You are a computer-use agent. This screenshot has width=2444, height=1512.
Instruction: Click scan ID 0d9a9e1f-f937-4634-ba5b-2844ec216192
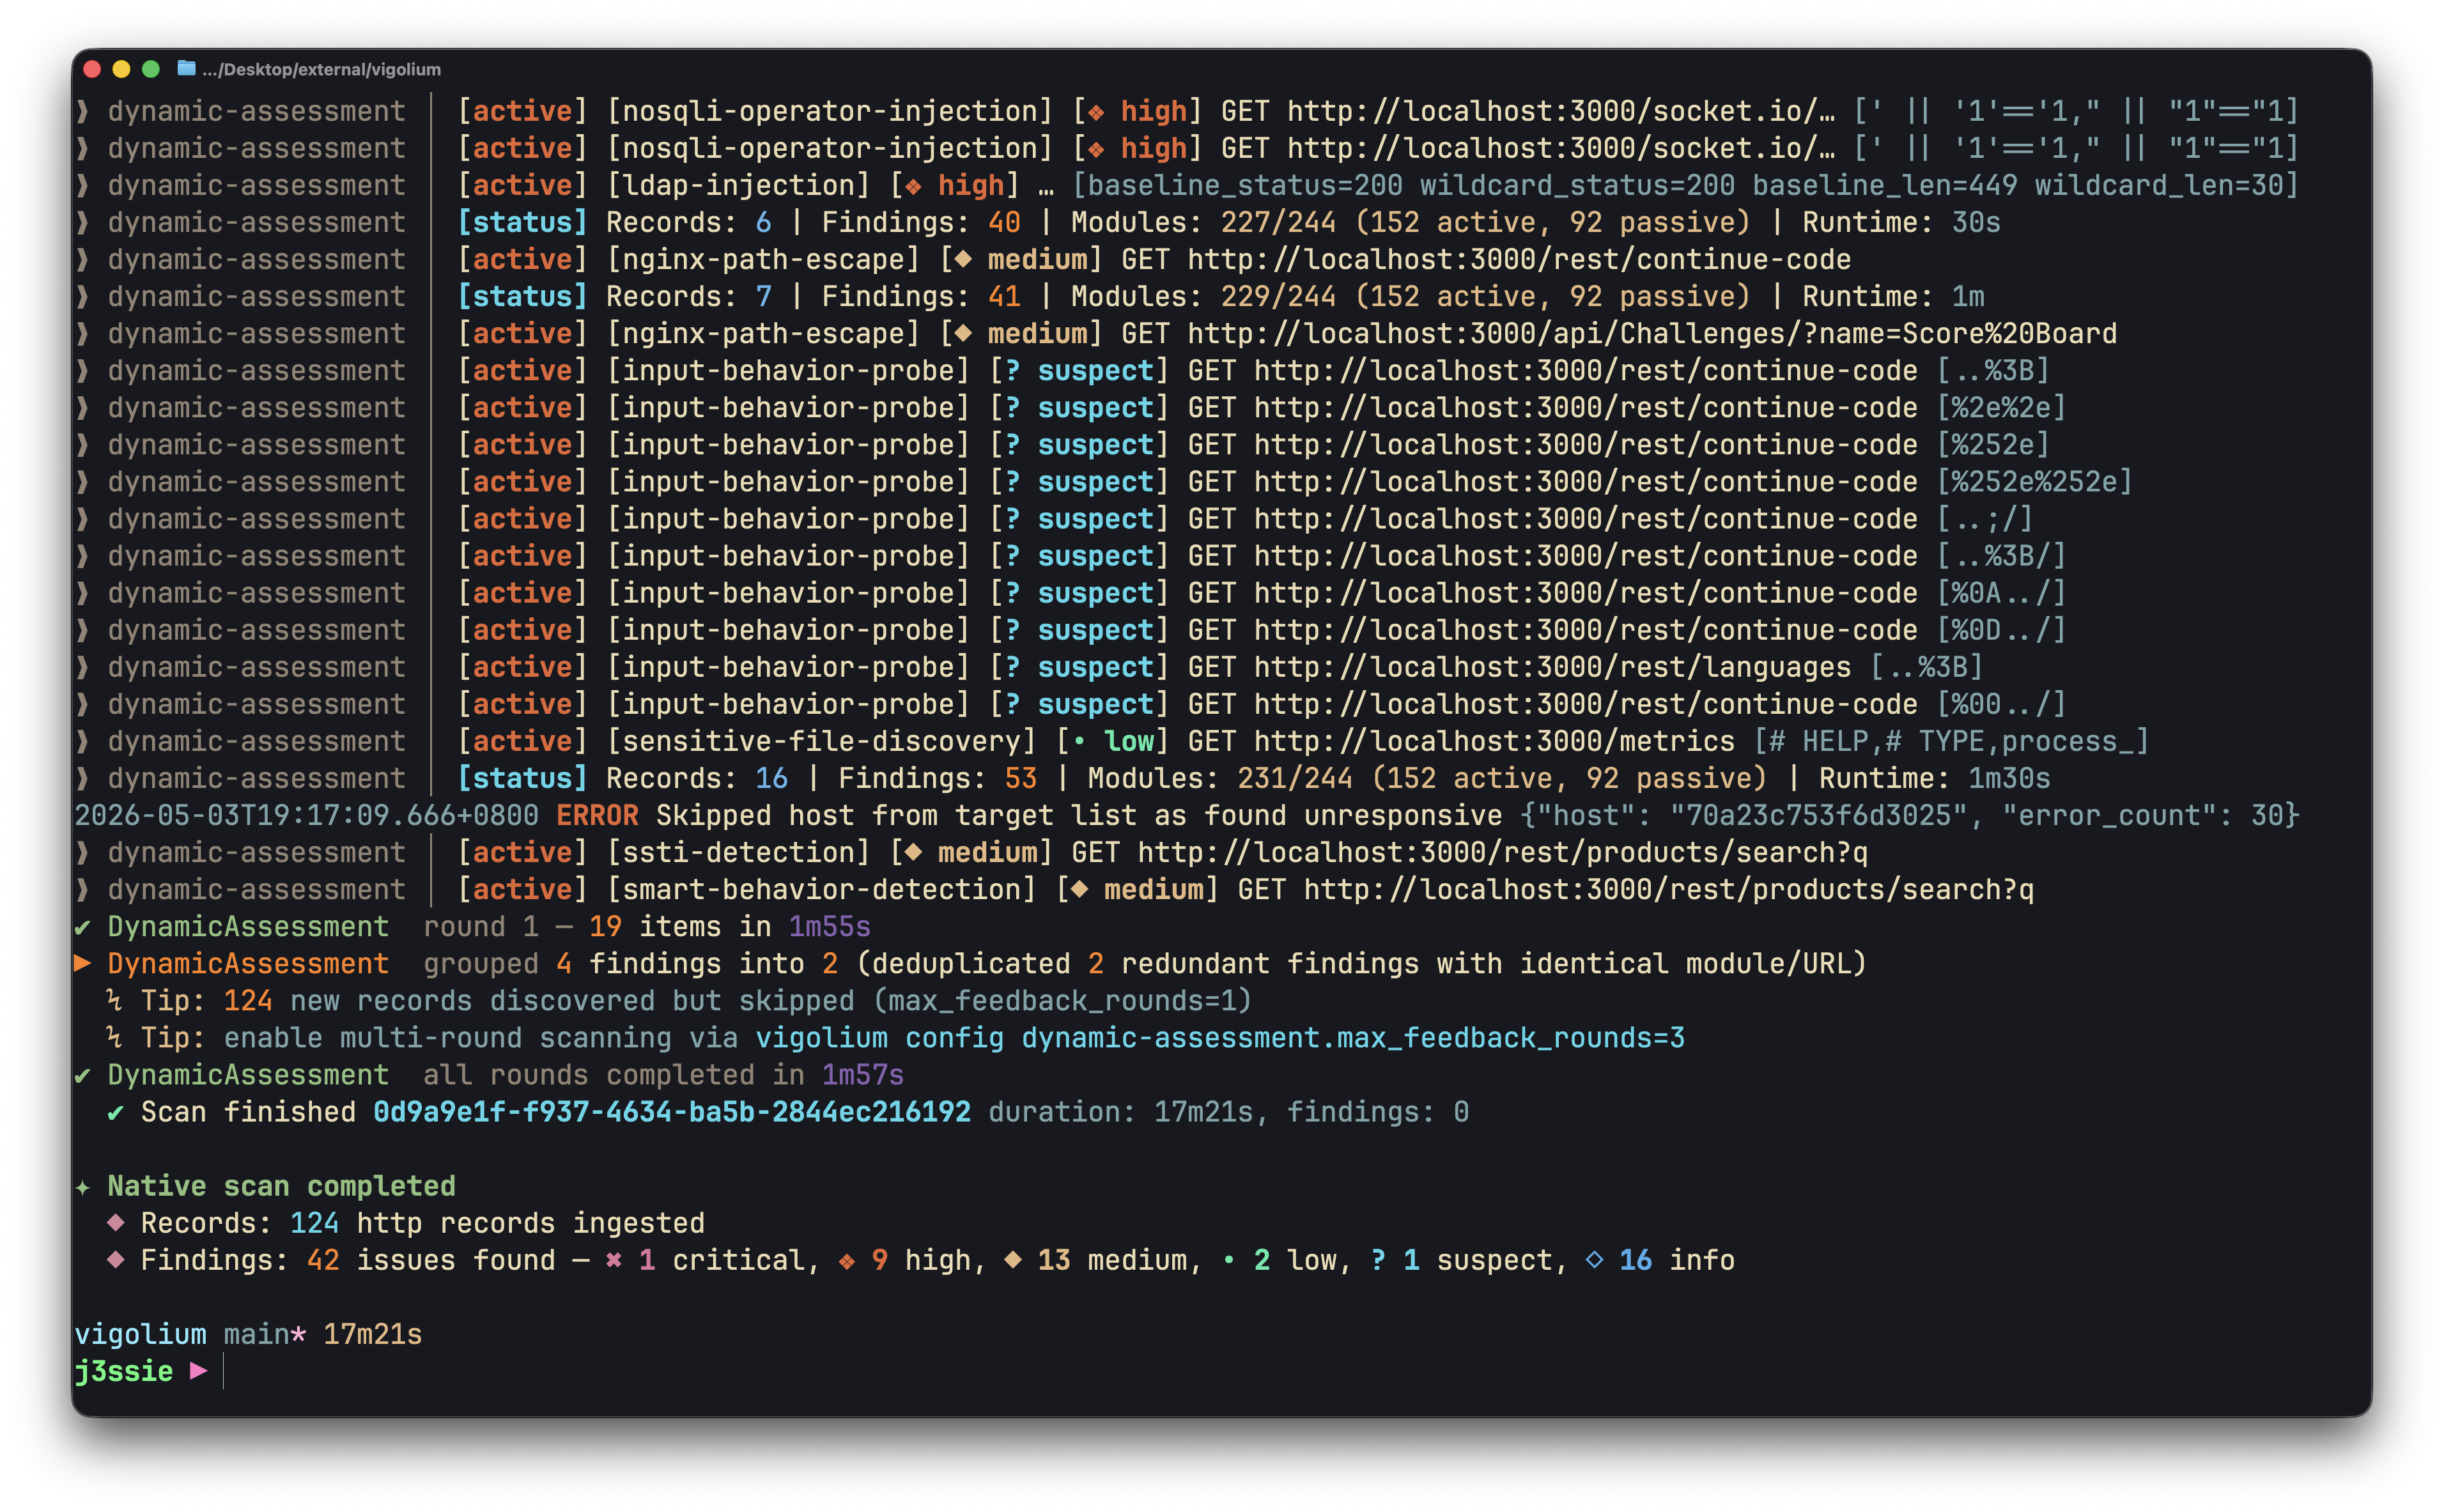(672, 1112)
